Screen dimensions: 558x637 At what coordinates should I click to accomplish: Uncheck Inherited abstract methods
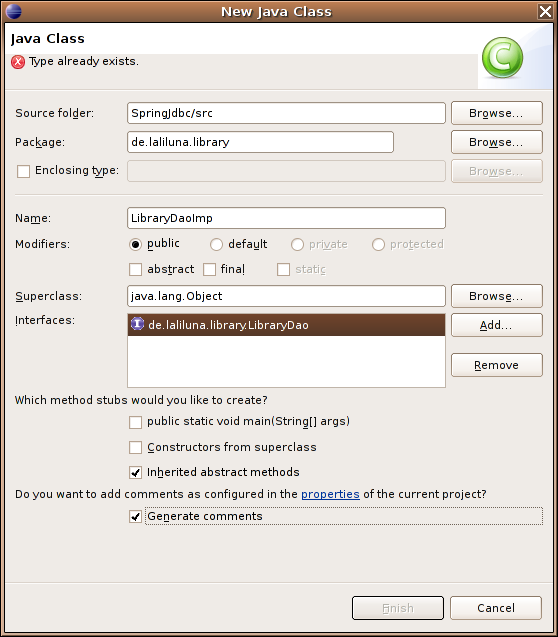(x=135, y=472)
